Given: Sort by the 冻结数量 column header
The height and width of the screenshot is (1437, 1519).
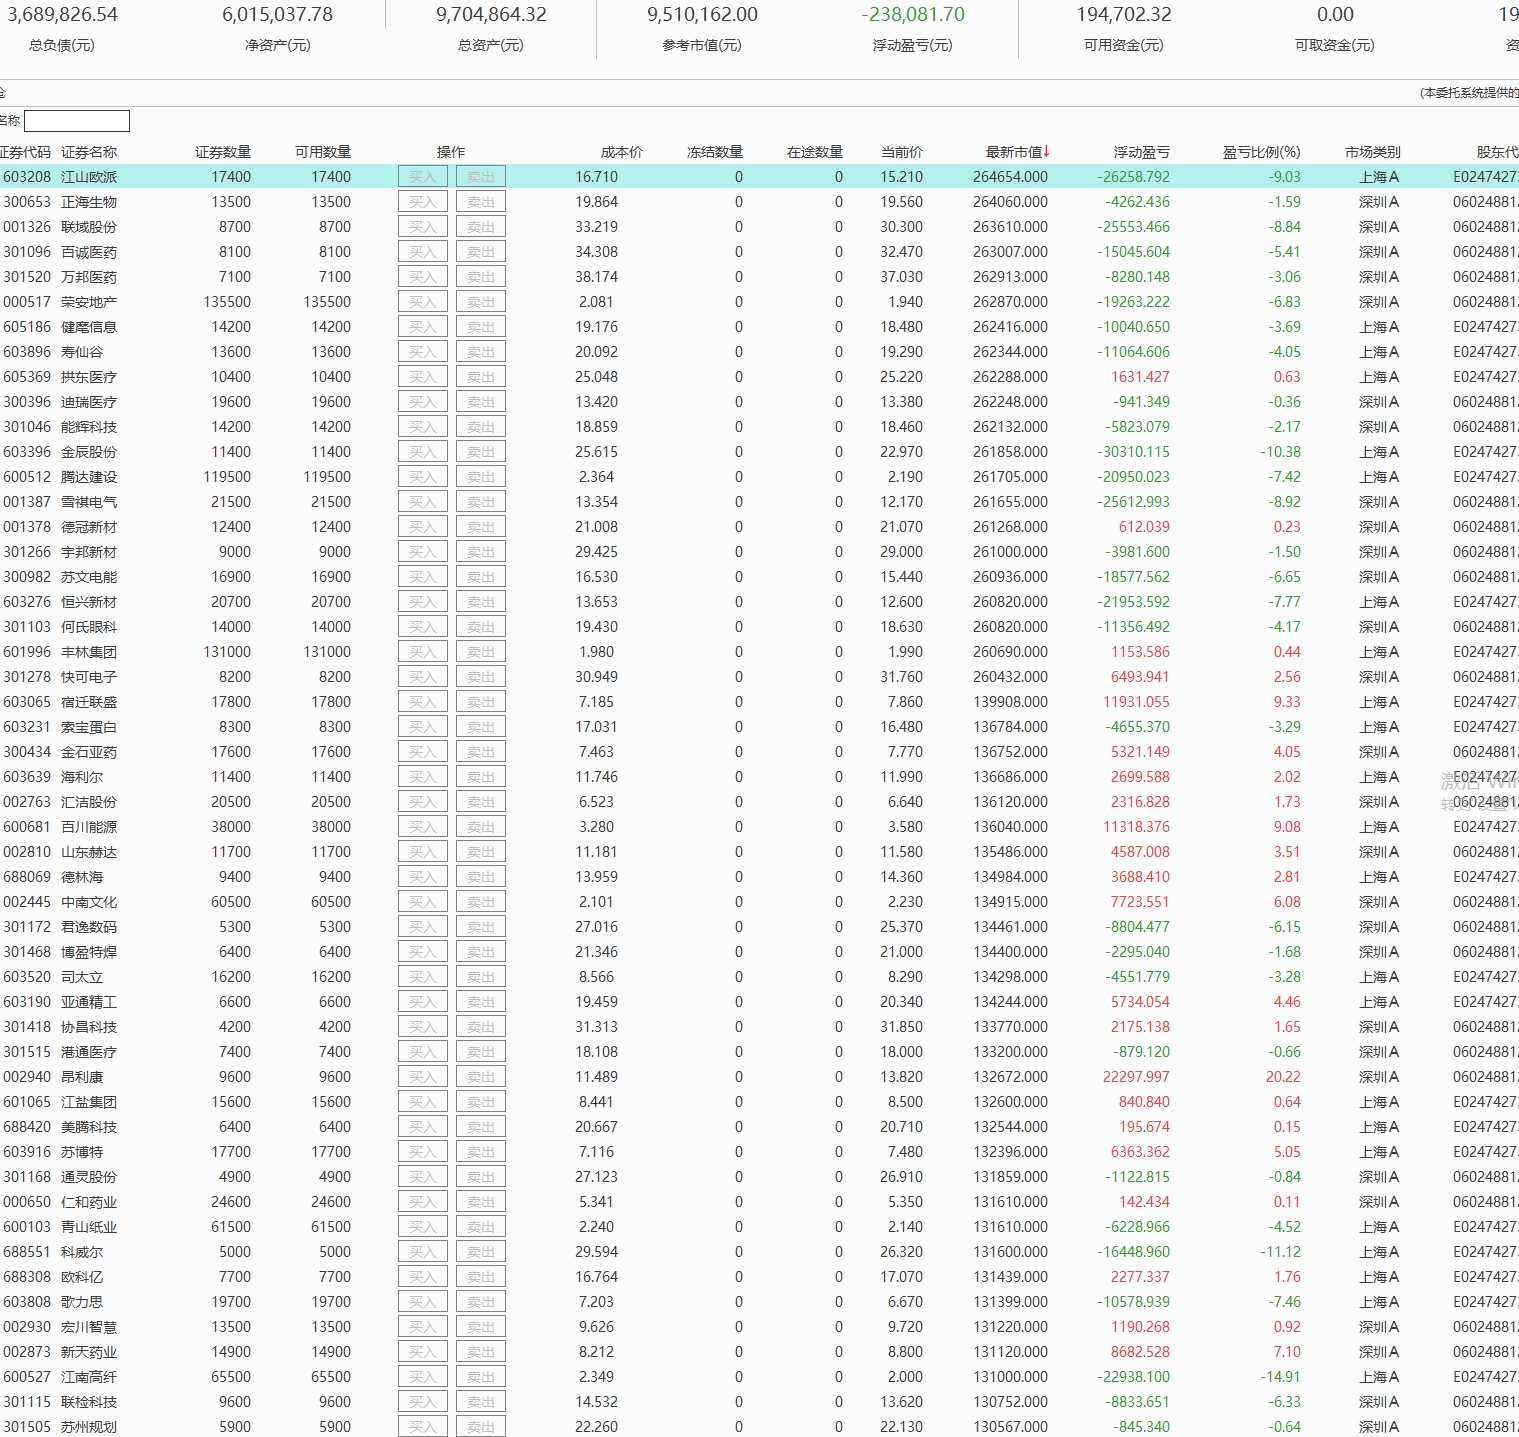Looking at the screenshot, I should [715, 152].
